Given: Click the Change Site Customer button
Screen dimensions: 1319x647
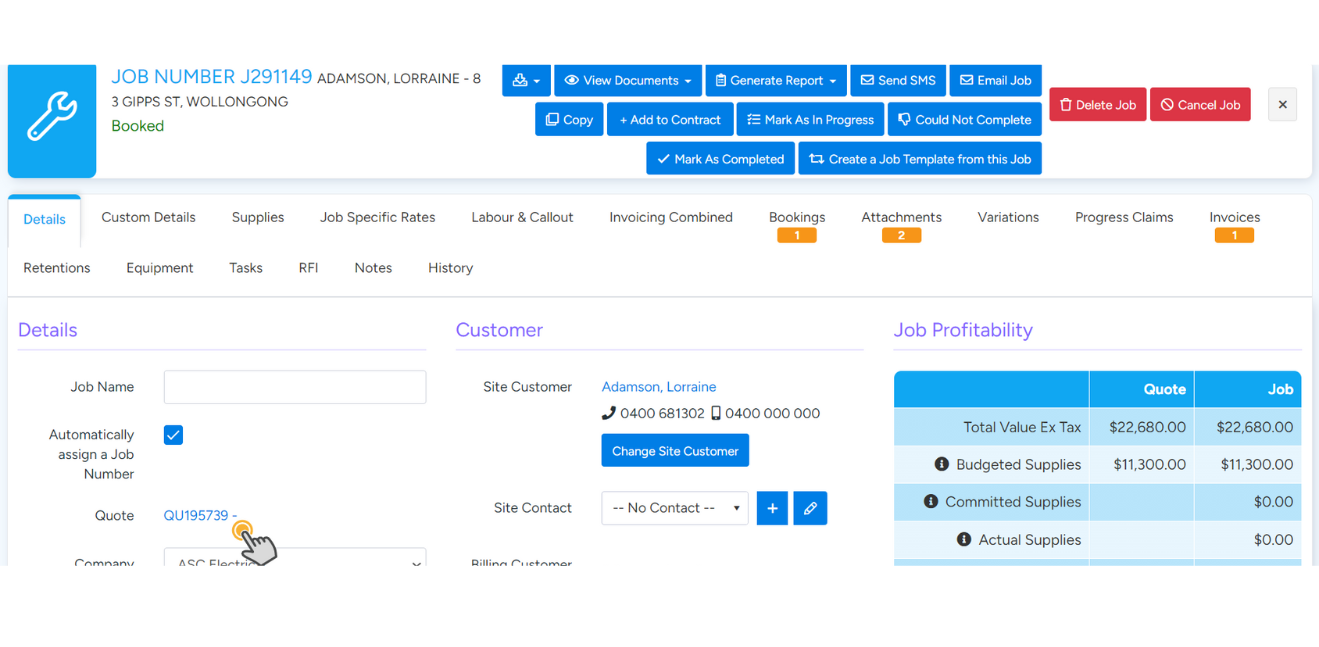Looking at the screenshot, I should tap(675, 451).
